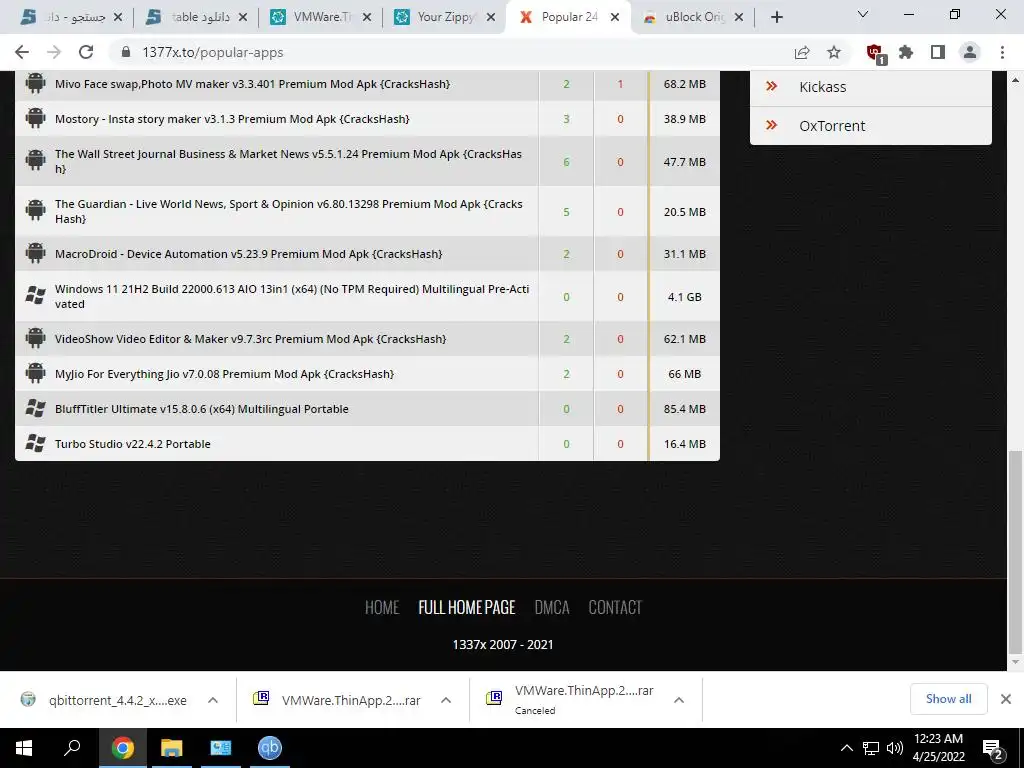1024x768 pixels.
Task: Open MyJio For Everything Jio link
Action: (224, 374)
